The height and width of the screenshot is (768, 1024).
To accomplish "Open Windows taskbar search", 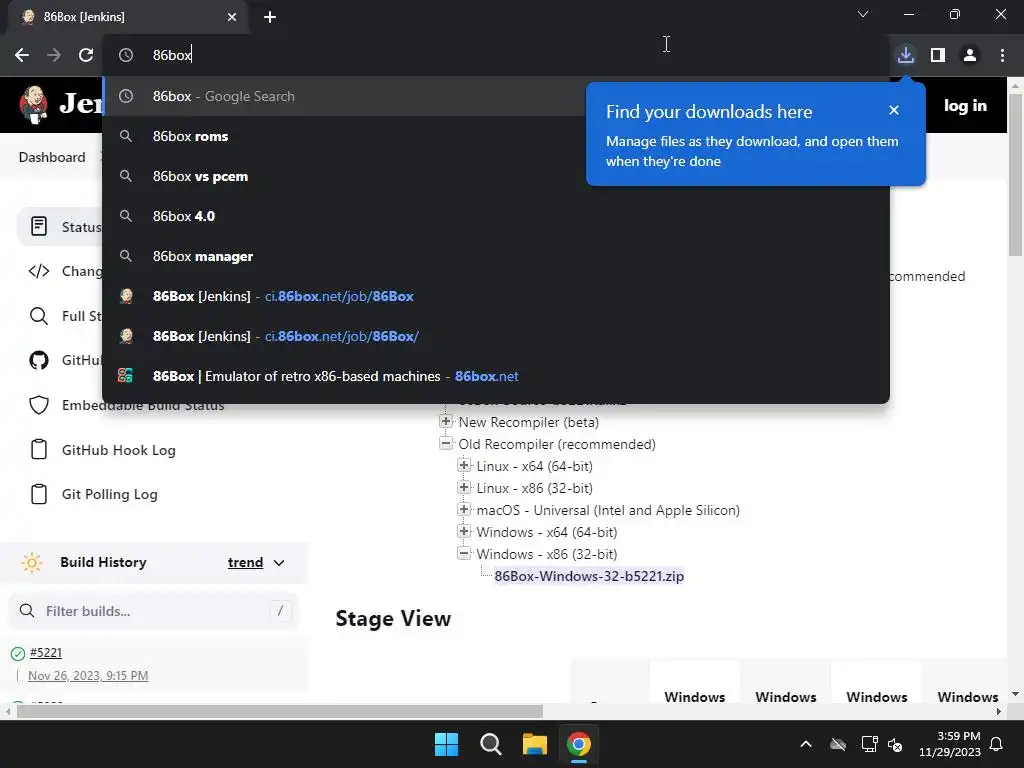I will [490, 744].
